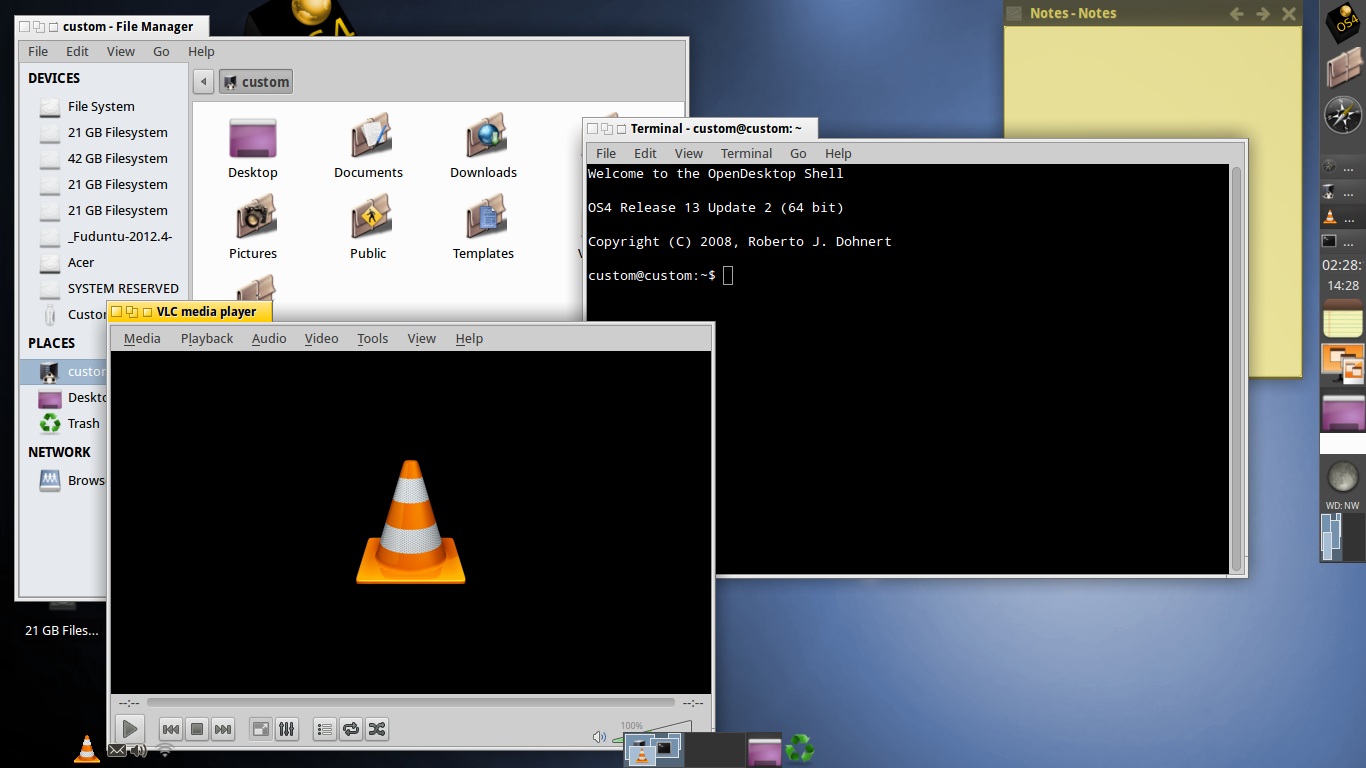Open the VLC View menu

click(421, 339)
